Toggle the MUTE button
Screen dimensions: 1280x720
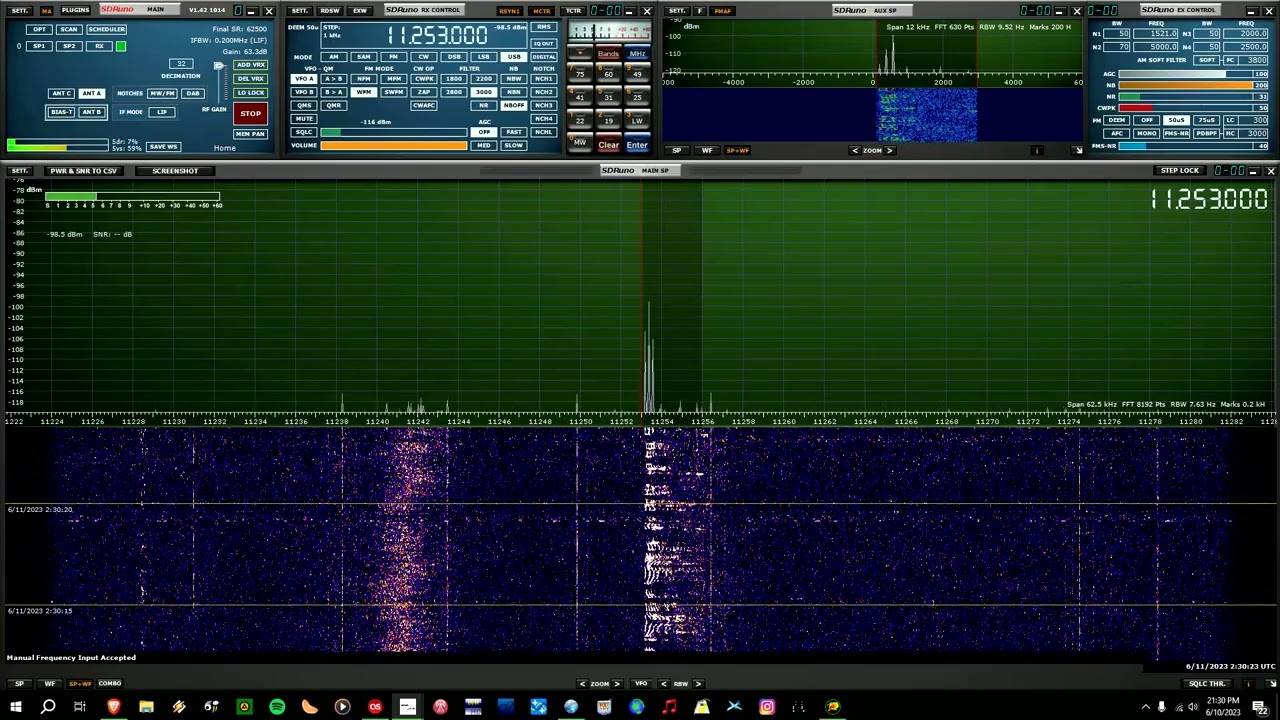[x=303, y=118]
